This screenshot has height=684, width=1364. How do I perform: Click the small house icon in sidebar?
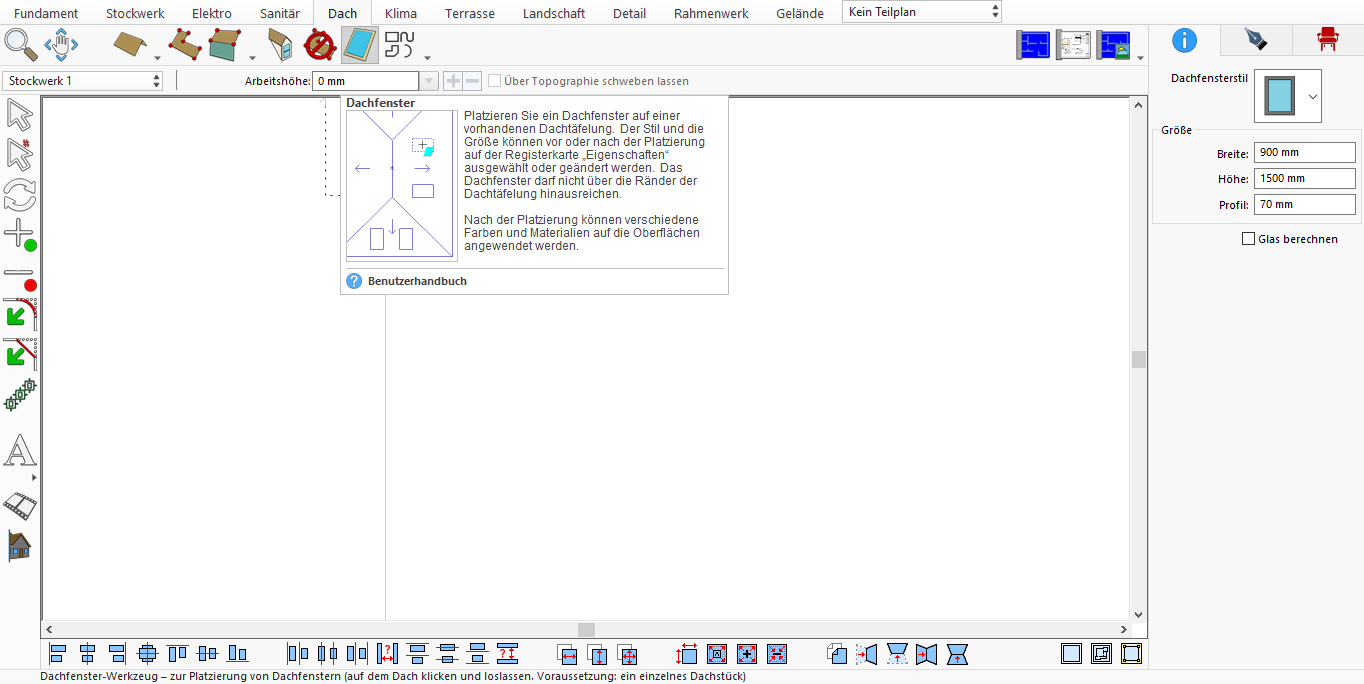point(20,546)
